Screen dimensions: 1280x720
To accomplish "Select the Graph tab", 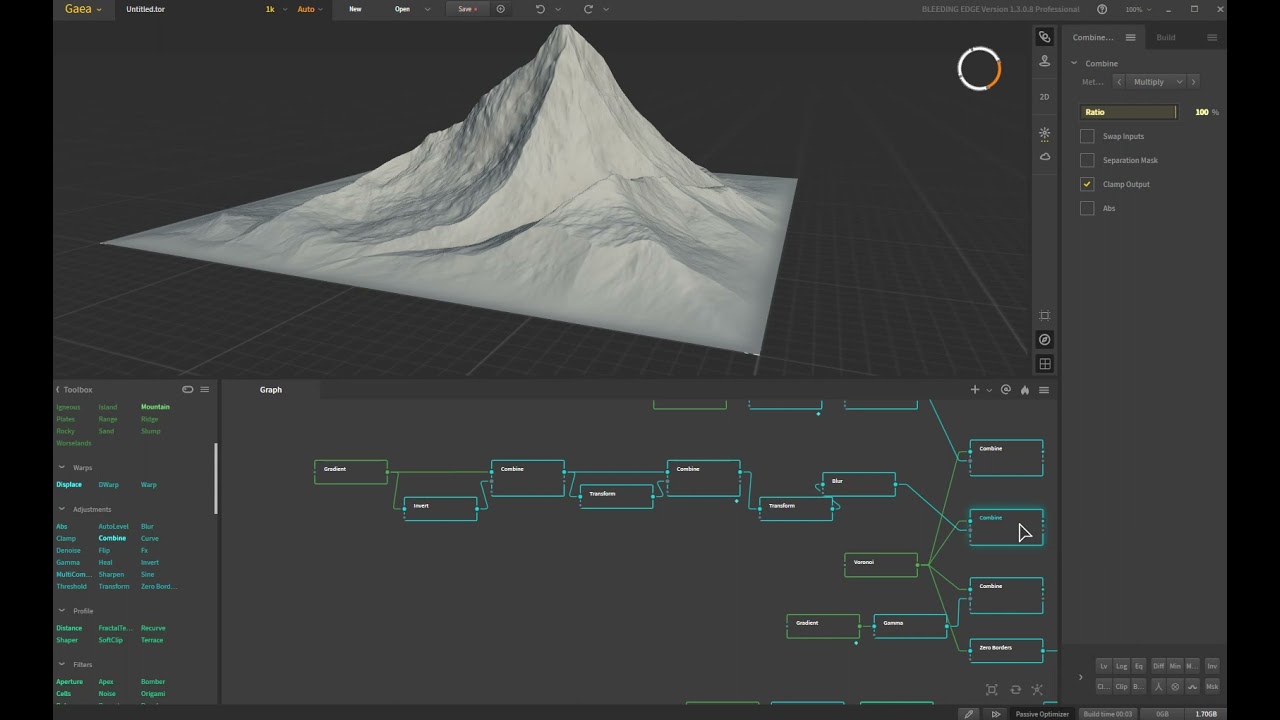I will (x=271, y=390).
